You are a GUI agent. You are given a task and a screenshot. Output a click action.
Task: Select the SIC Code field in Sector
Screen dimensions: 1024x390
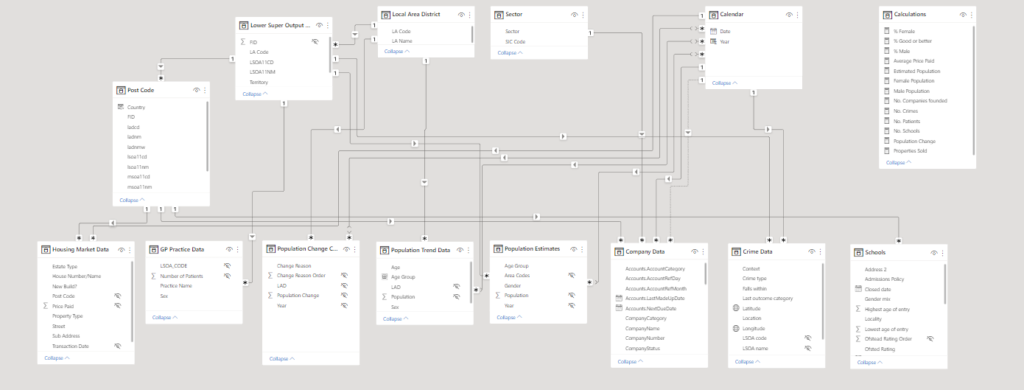tap(515, 42)
